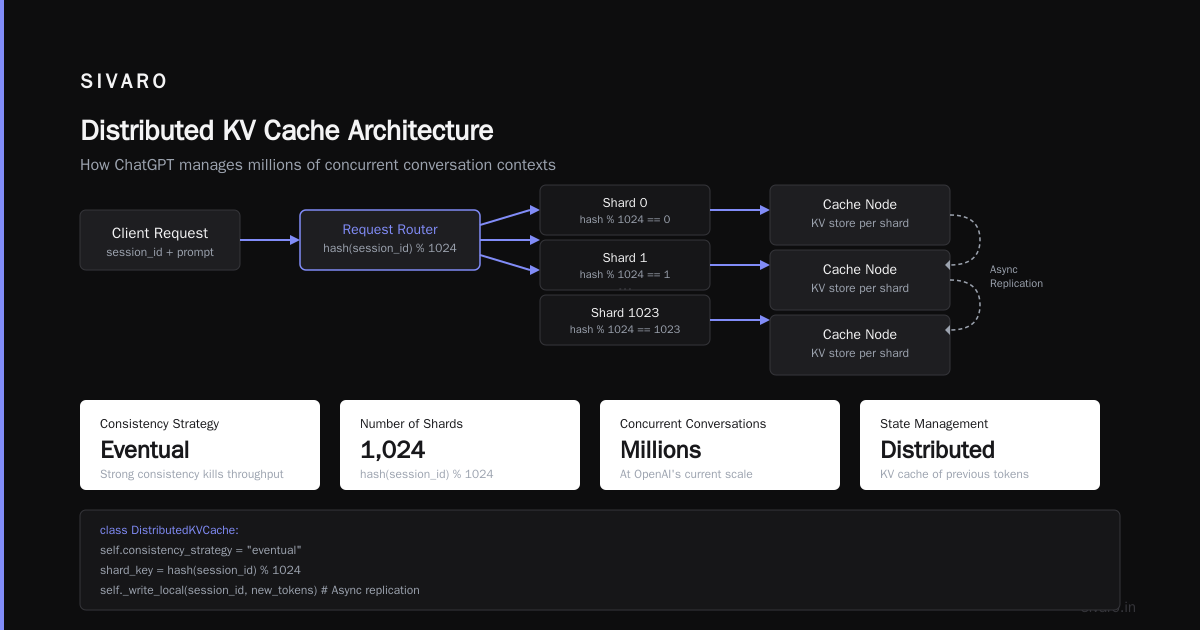
Task: Click the self._write_local code line
Action: point(260,590)
